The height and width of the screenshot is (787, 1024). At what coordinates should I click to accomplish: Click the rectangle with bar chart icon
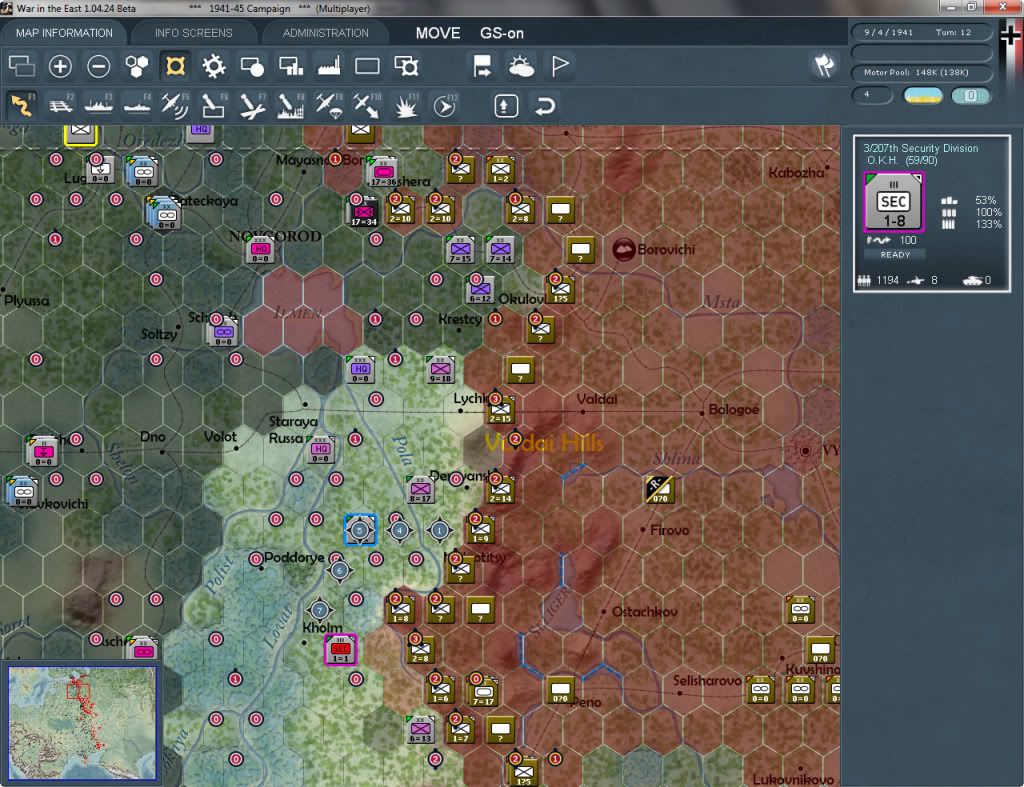pyautogui.click(x=291, y=66)
